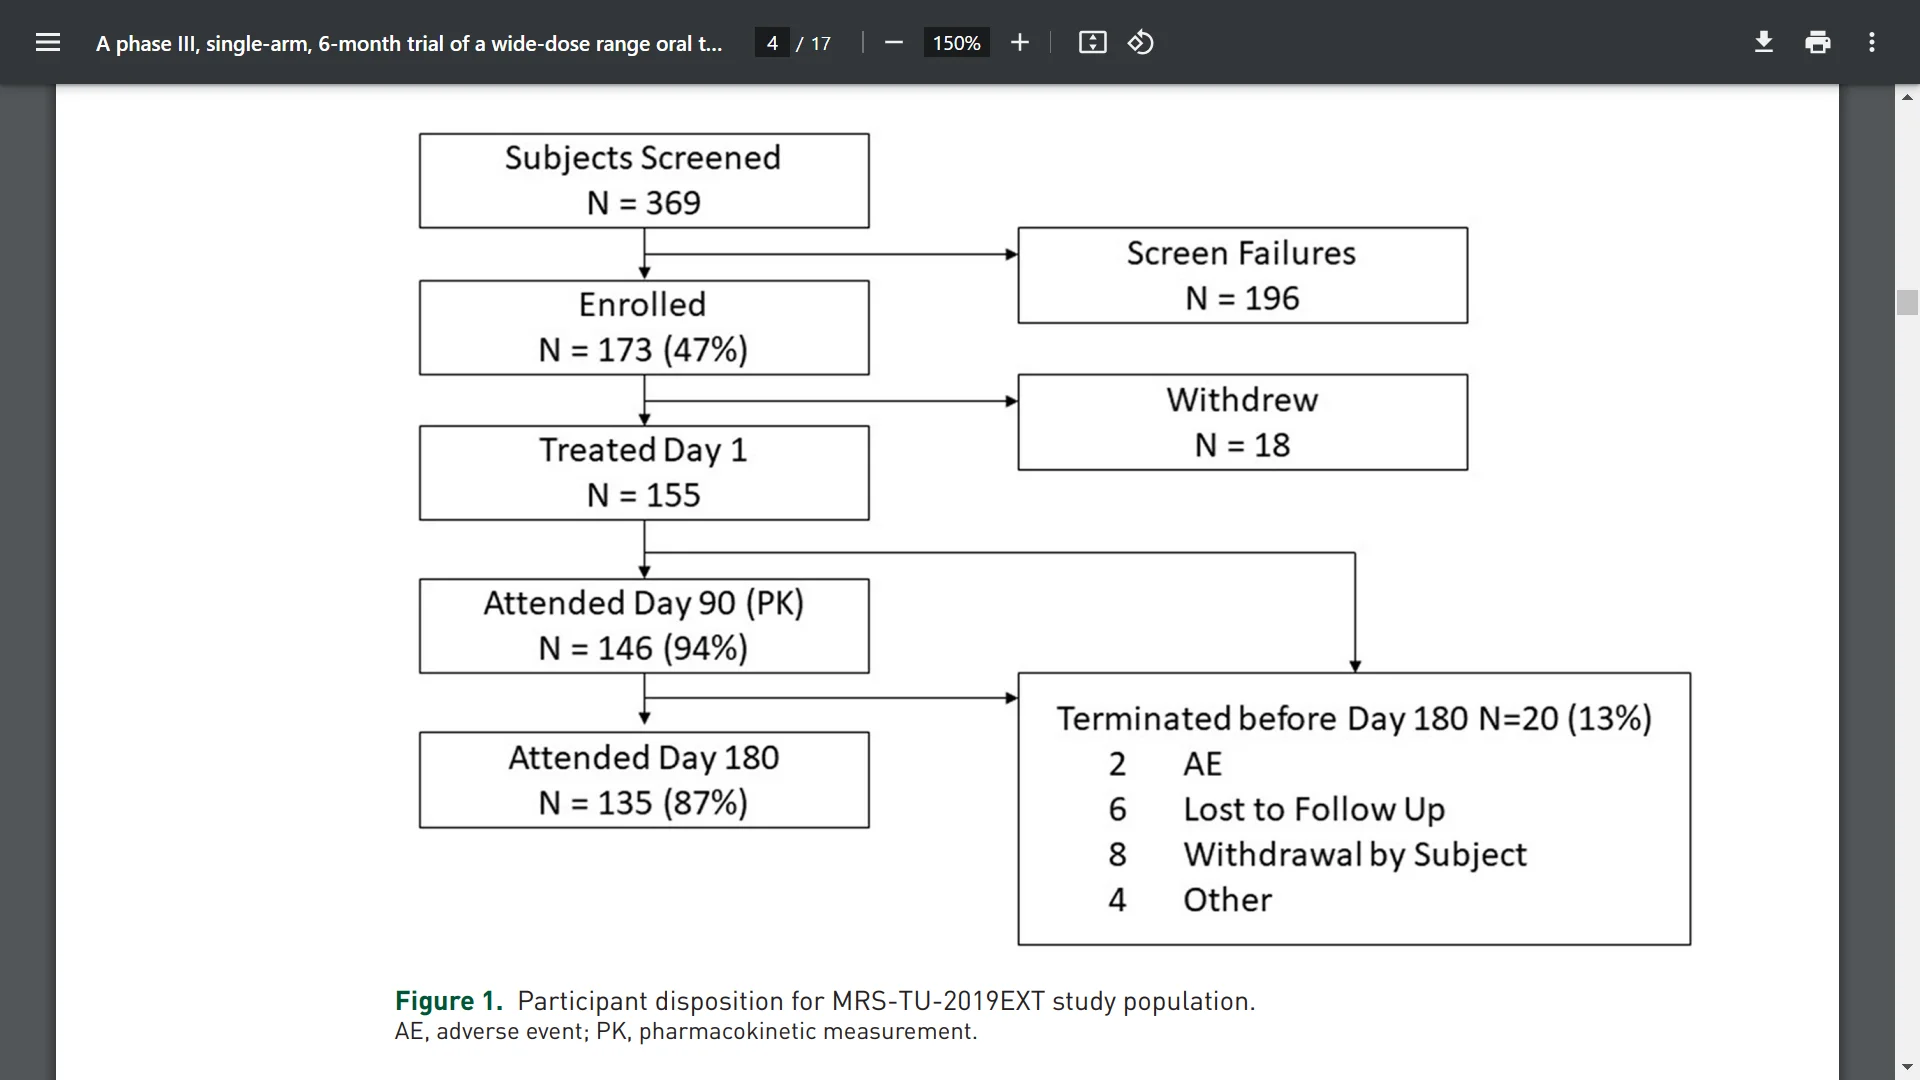The width and height of the screenshot is (1920, 1080).
Task: Click the scroll up arrow
Action: 1907,97
